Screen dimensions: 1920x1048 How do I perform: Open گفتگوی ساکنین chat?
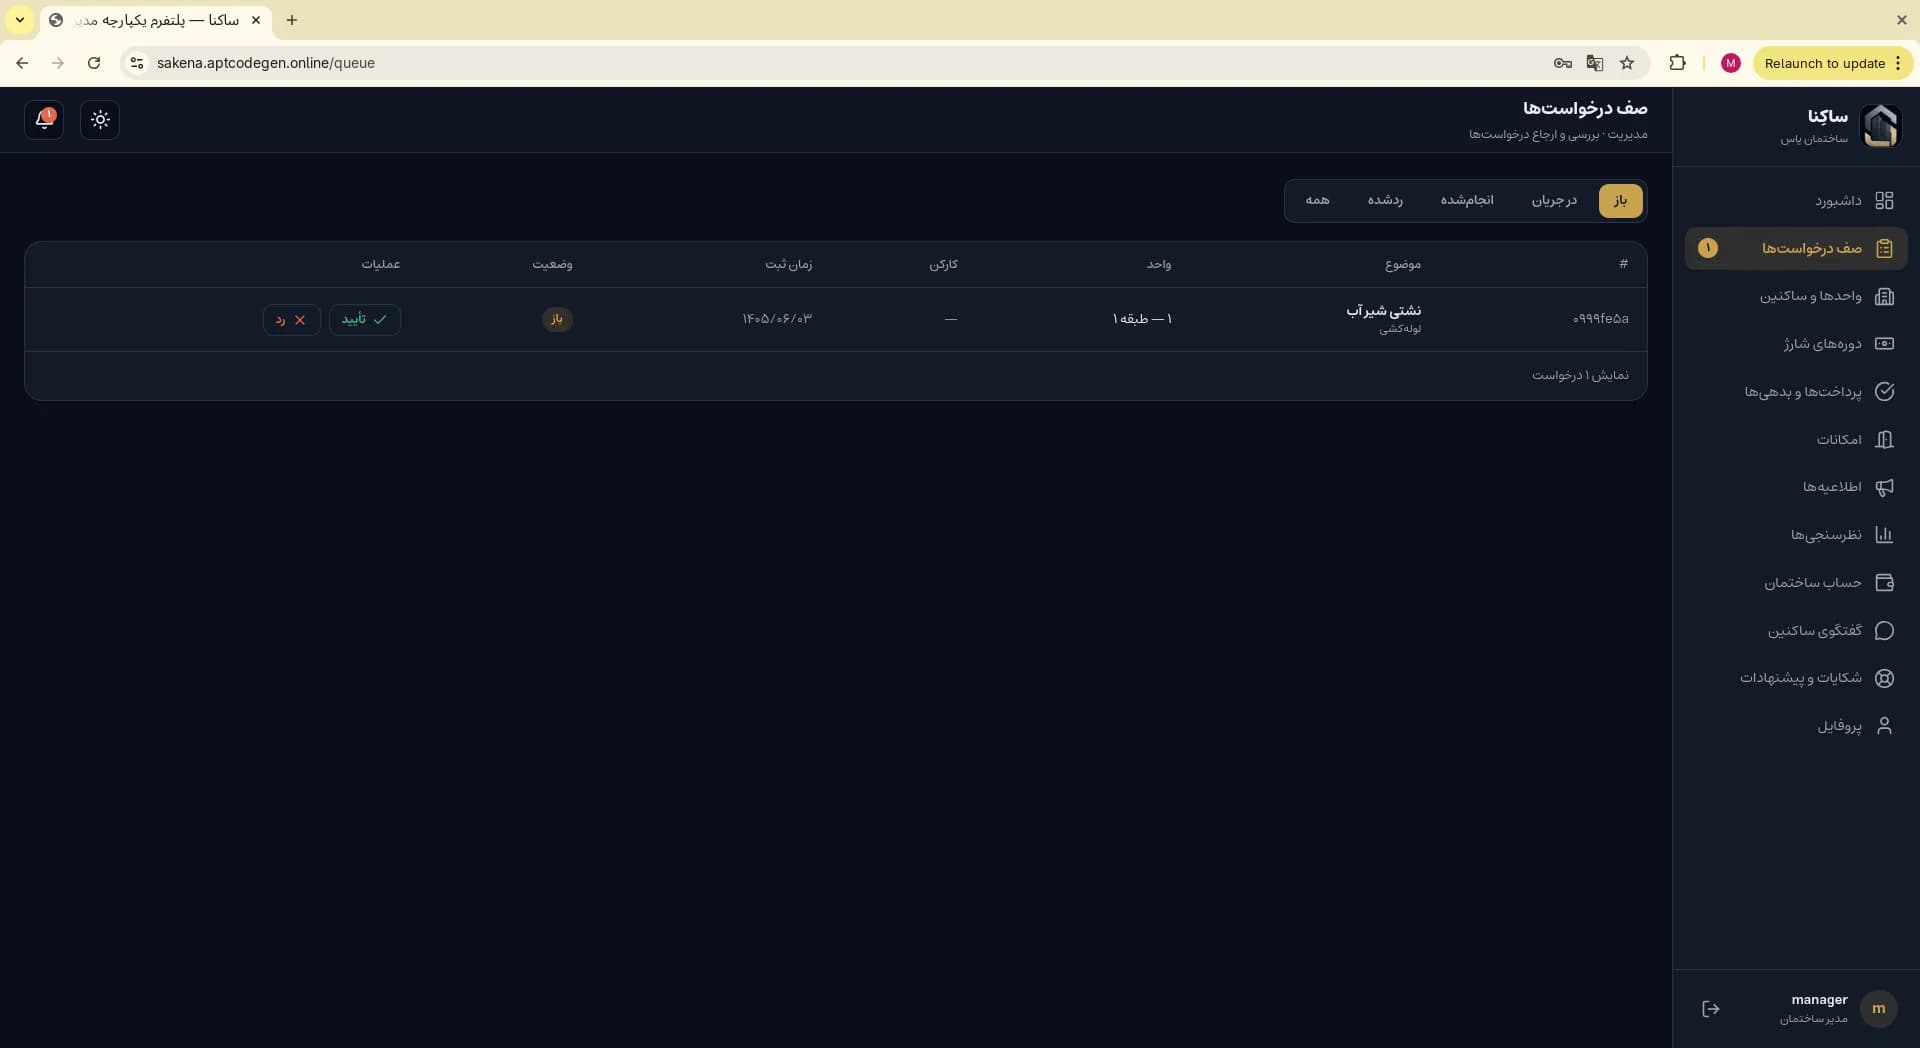(x=1796, y=631)
